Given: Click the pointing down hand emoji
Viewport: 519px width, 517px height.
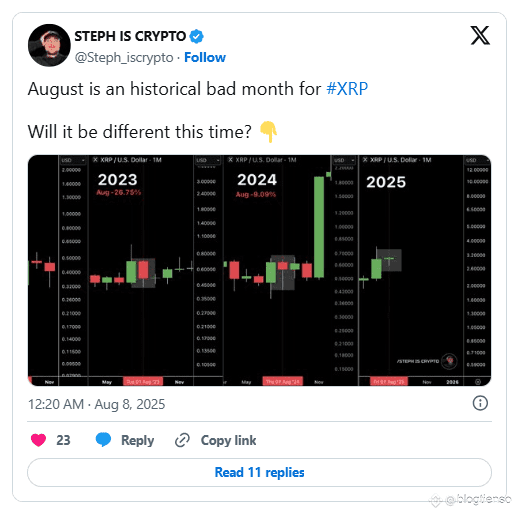Looking at the screenshot, I should click(x=268, y=132).
